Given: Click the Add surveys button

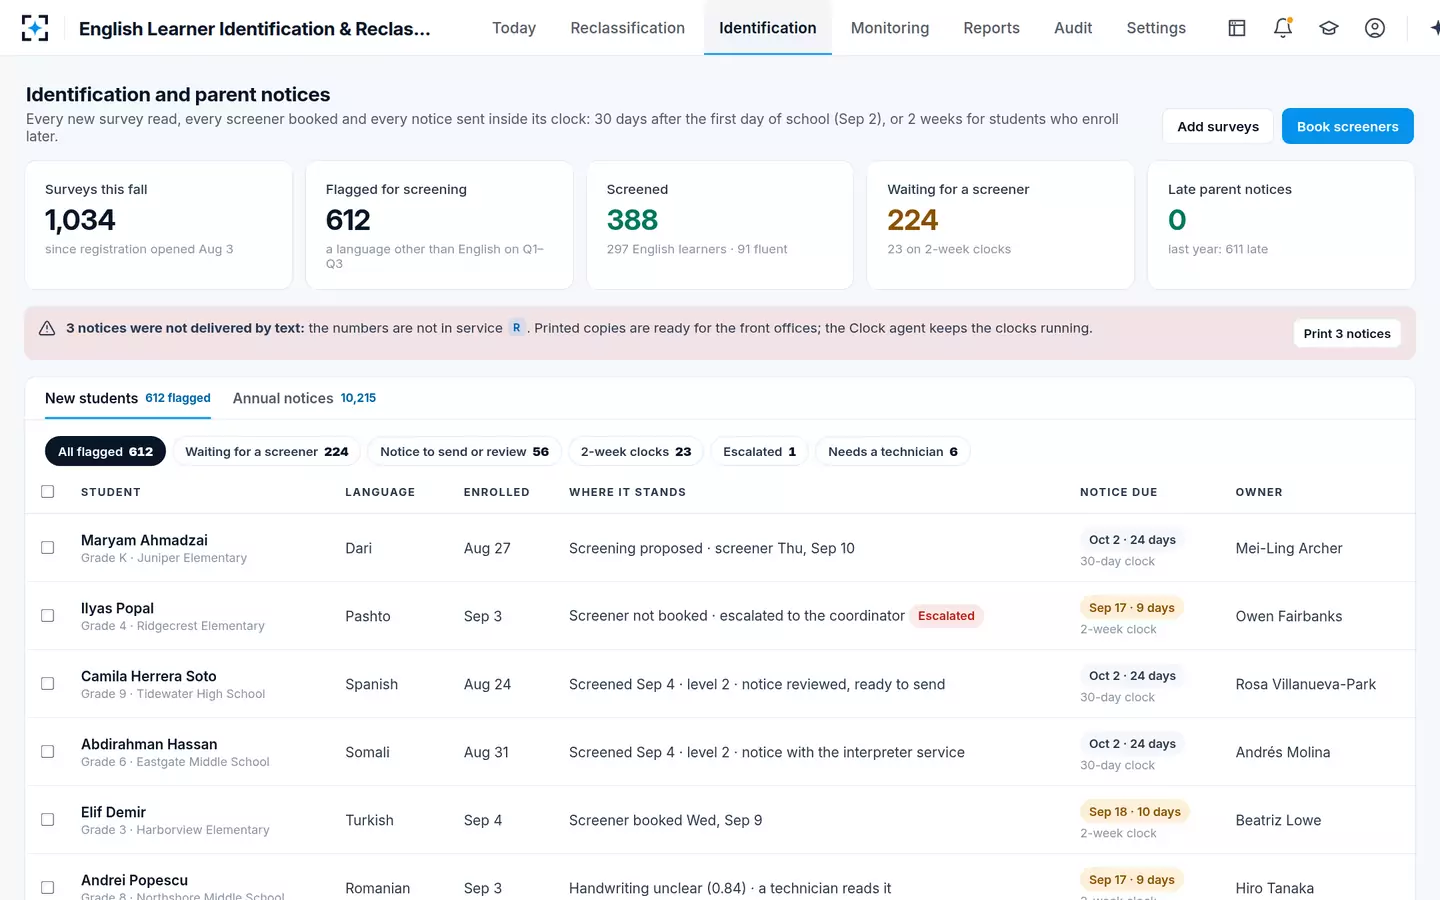Looking at the screenshot, I should (1218, 126).
